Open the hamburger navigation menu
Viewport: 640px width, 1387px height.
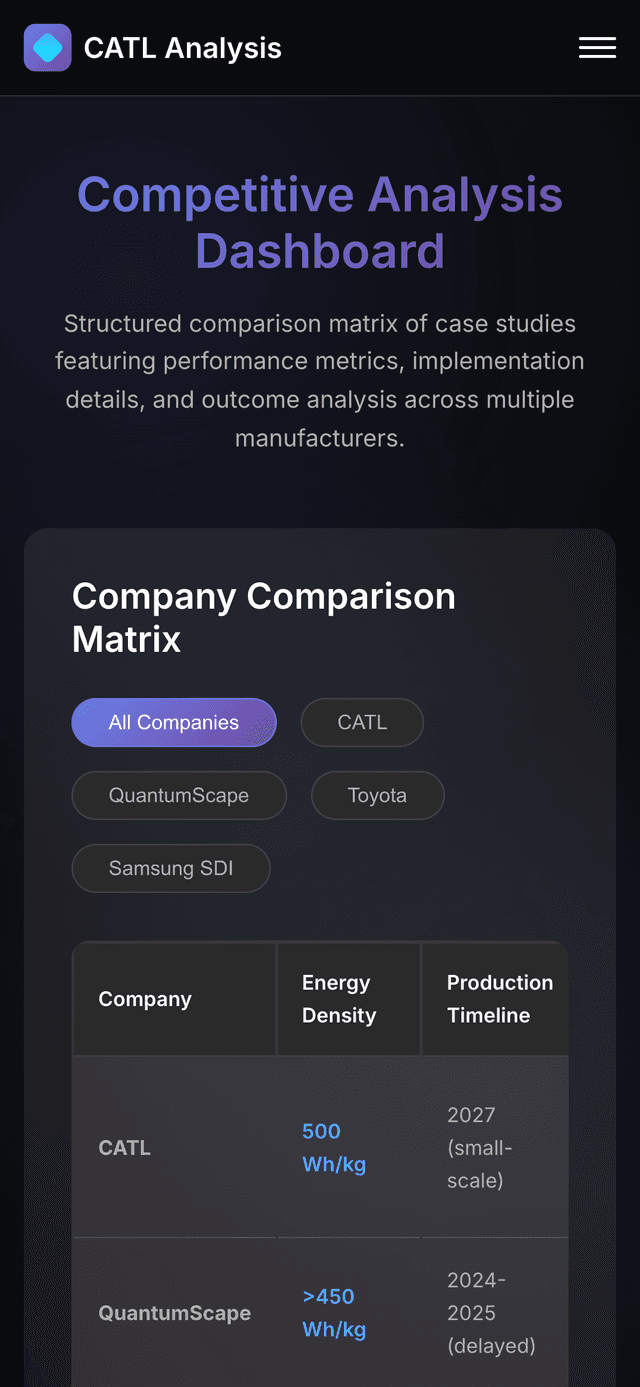pos(597,47)
